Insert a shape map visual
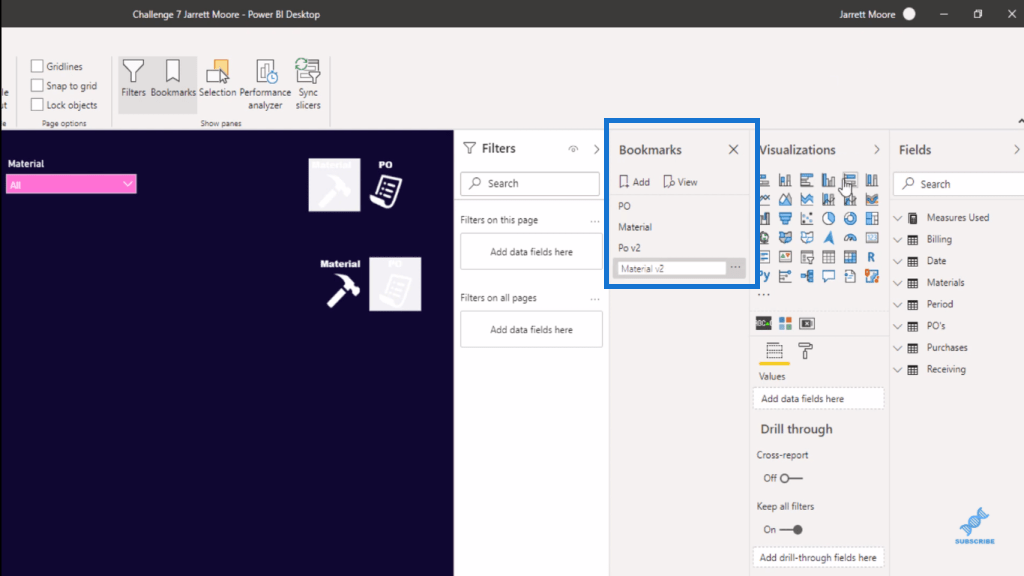This screenshot has width=1024, height=576. tap(807, 238)
